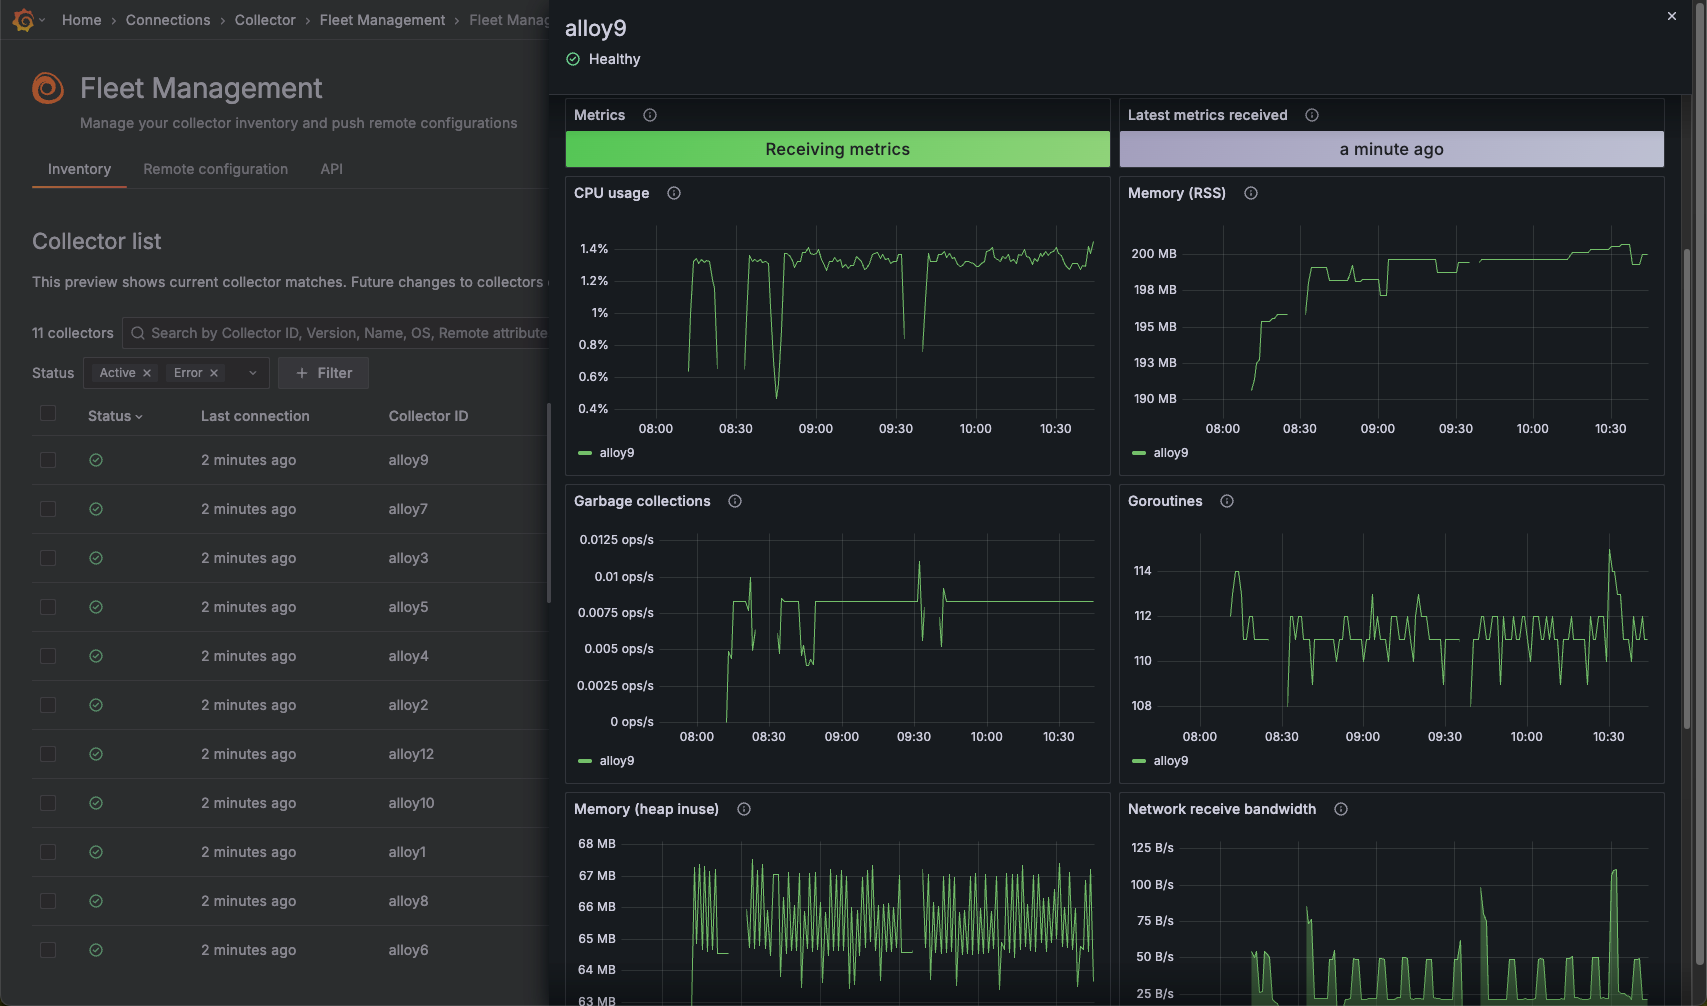Viewport: 1707px width, 1006px height.
Task: Click the info icon on the Metrics panel
Action: 650,115
